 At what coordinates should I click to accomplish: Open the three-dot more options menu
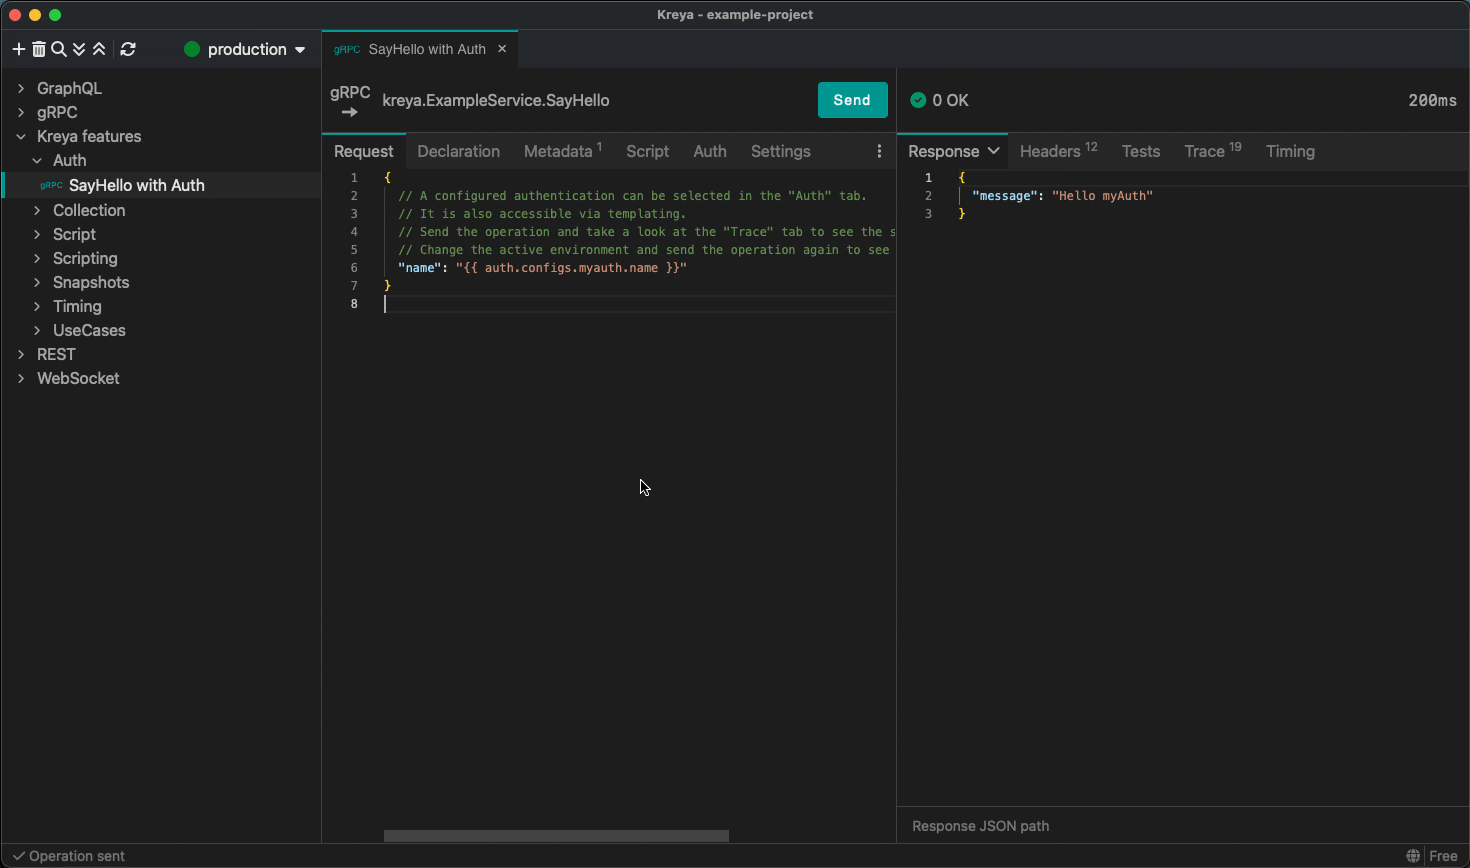tap(879, 151)
